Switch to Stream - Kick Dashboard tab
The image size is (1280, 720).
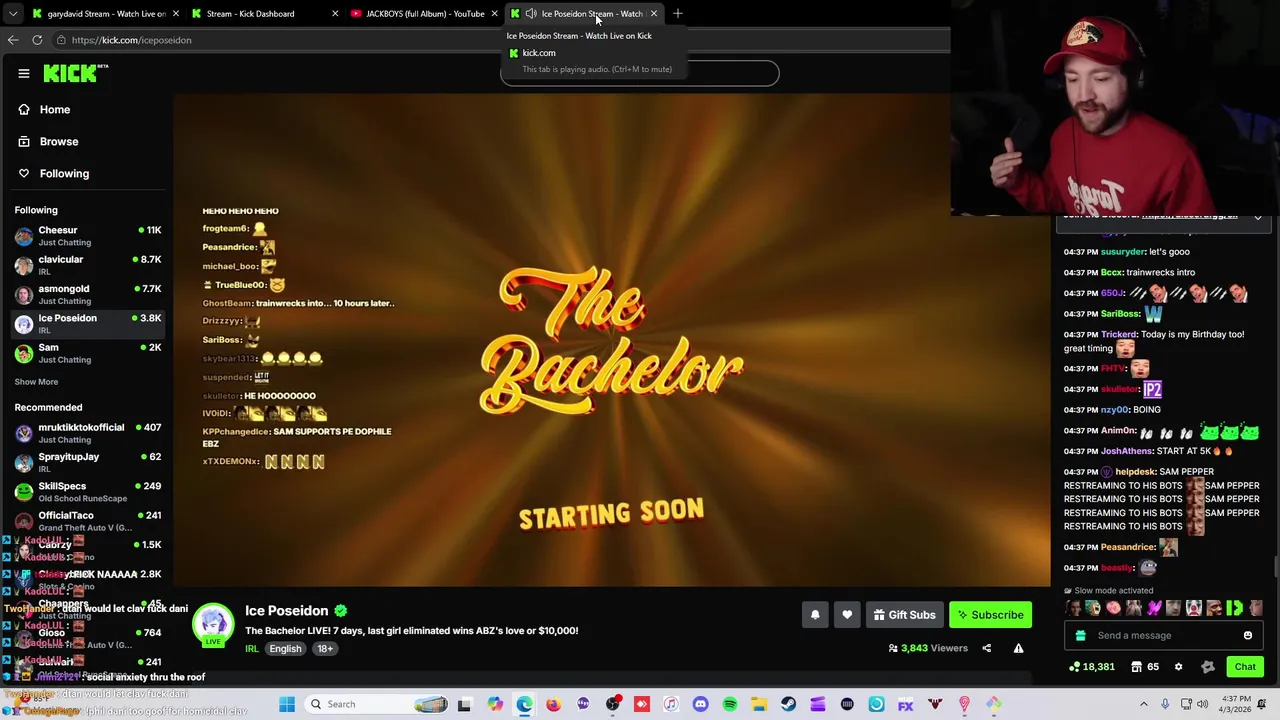pos(265,13)
